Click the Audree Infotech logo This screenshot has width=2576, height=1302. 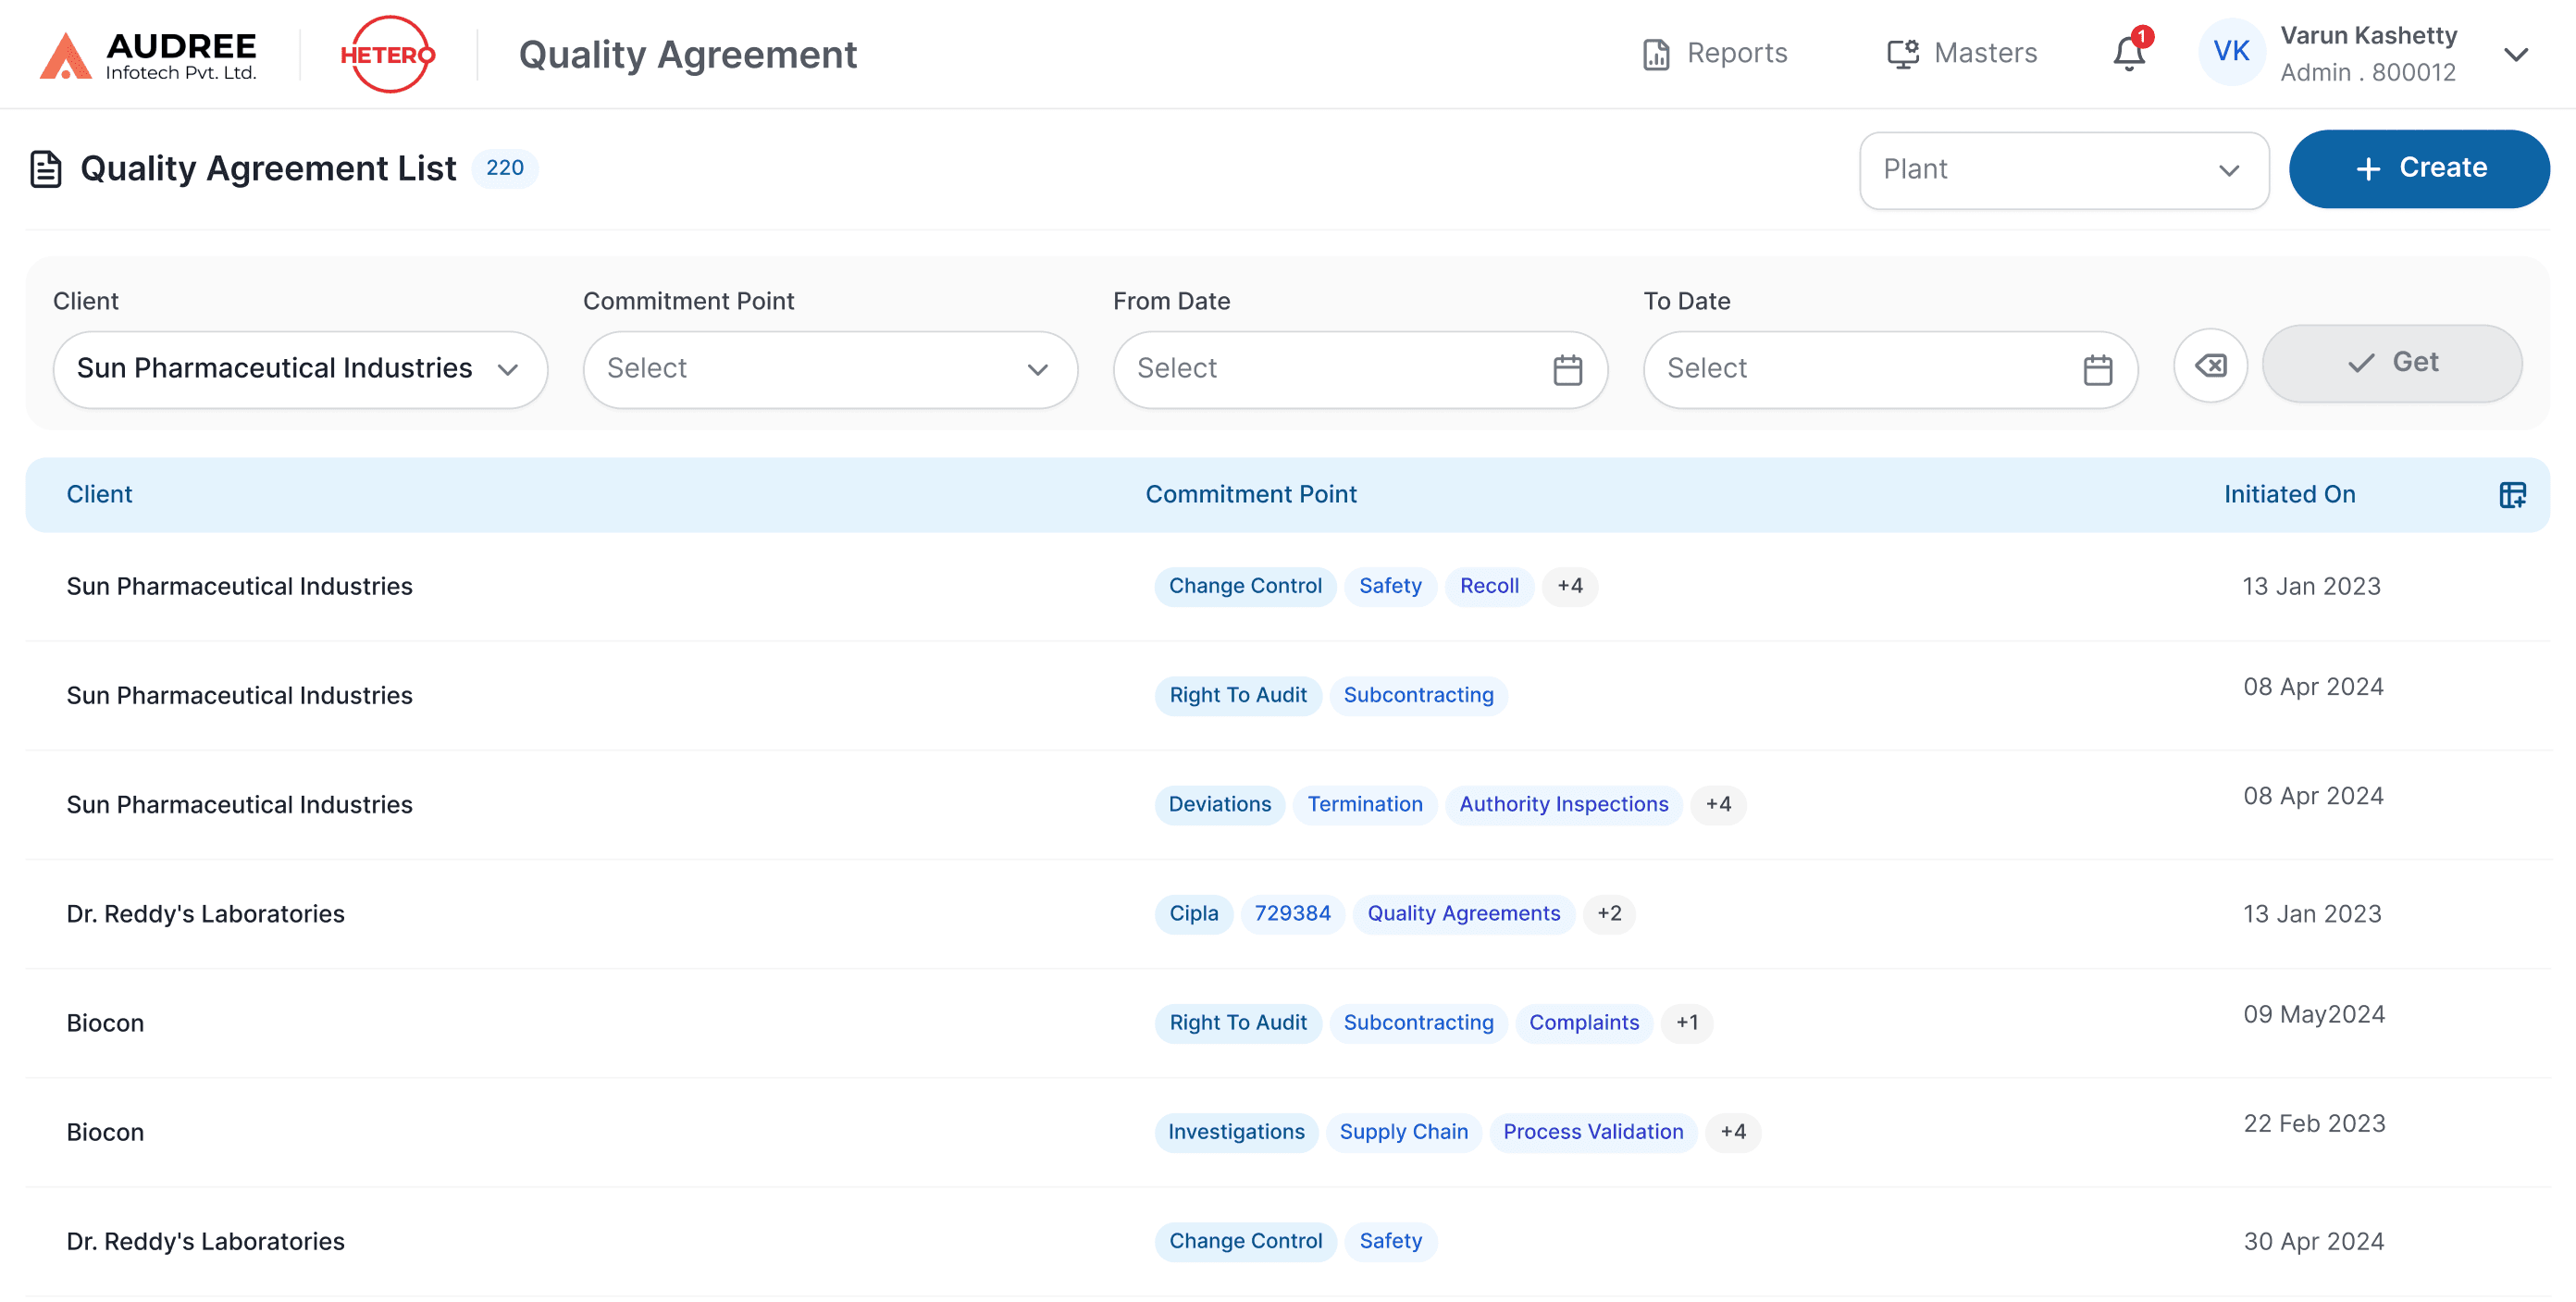(x=148, y=55)
